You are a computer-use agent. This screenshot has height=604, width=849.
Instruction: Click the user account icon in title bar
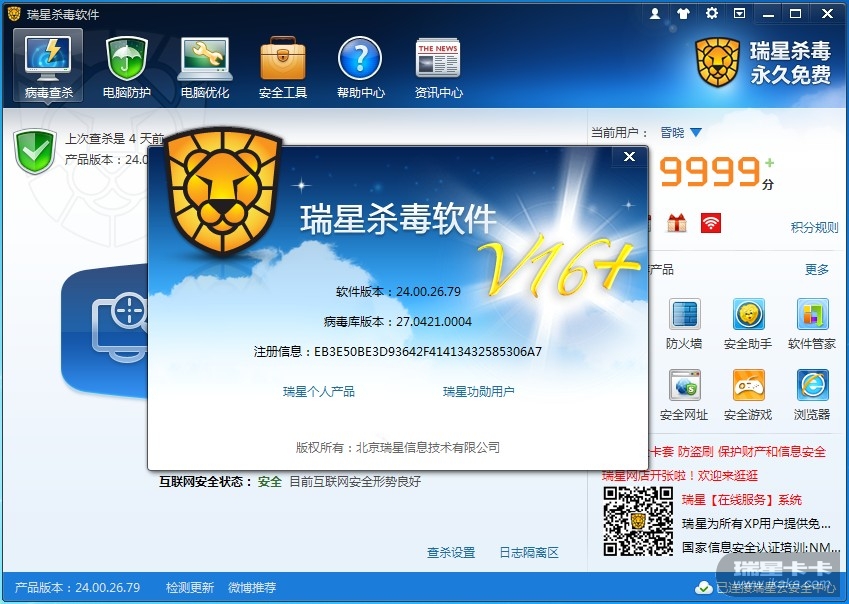(x=655, y=14)
